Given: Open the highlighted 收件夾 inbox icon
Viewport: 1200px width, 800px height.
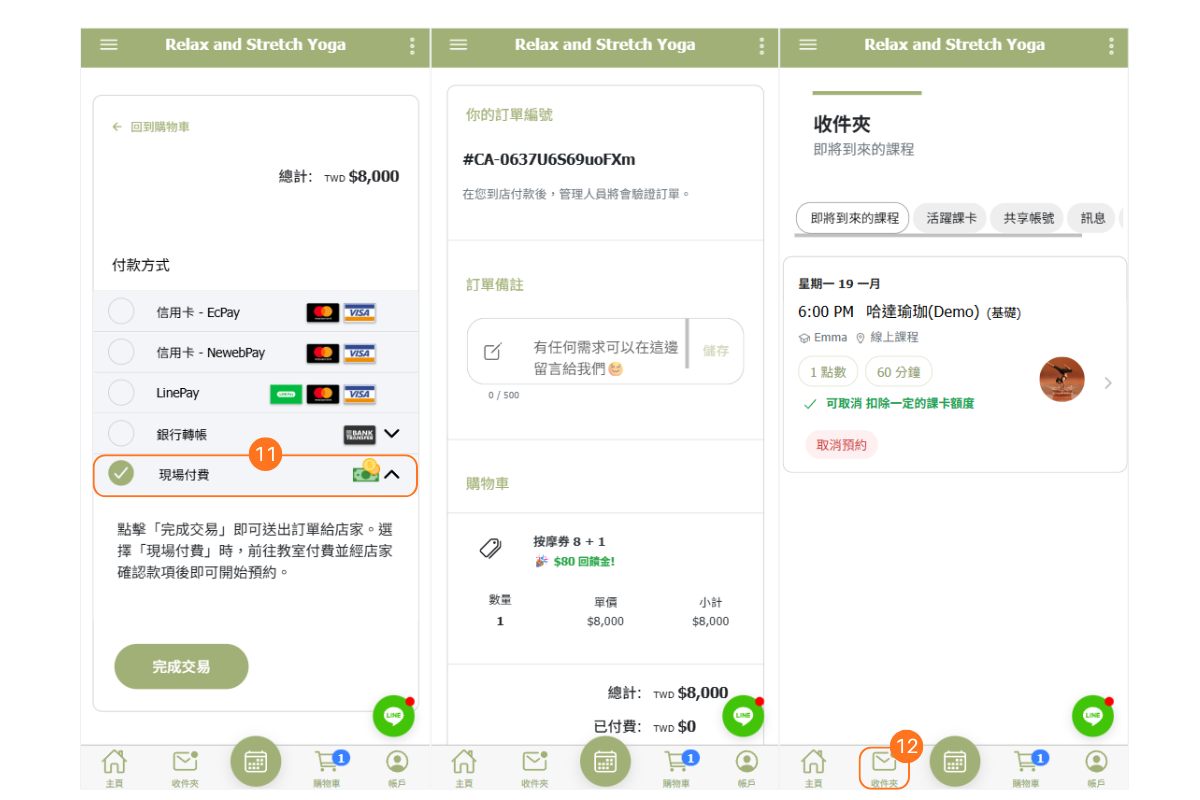Looking at the screenshot, I should [x=884, y=767].
